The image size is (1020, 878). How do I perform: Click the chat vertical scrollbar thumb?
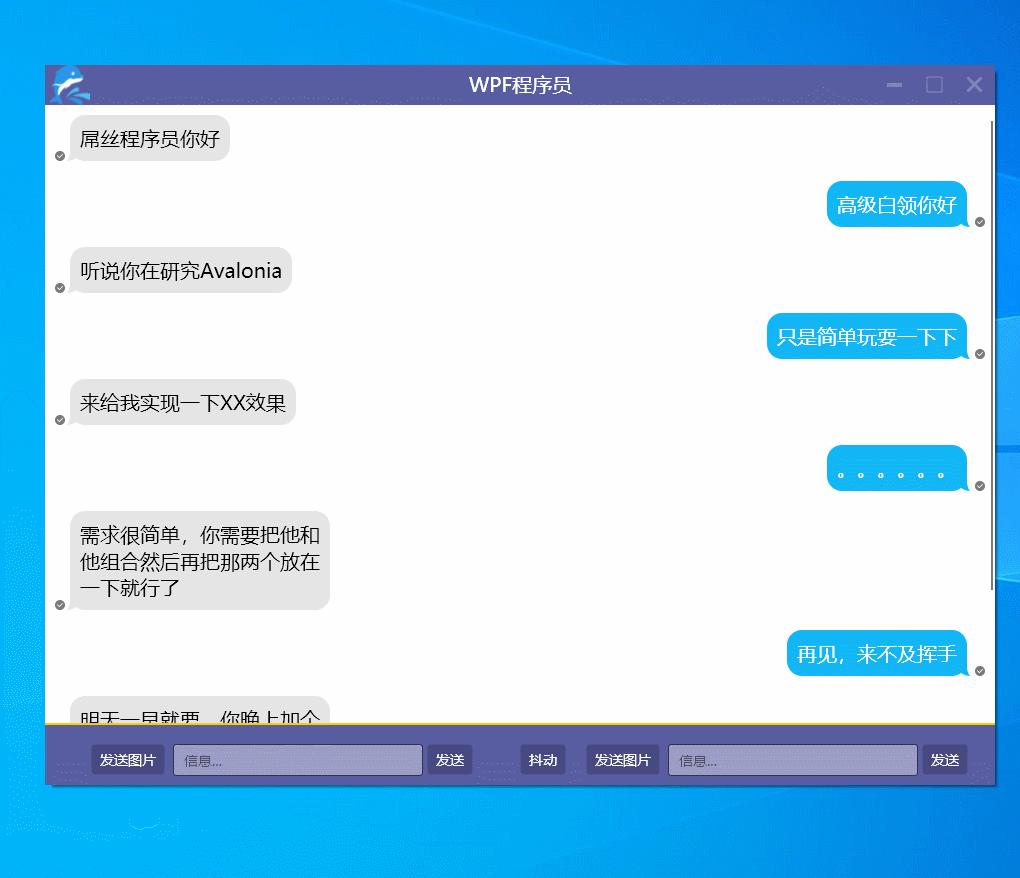(x=991, y=355)
